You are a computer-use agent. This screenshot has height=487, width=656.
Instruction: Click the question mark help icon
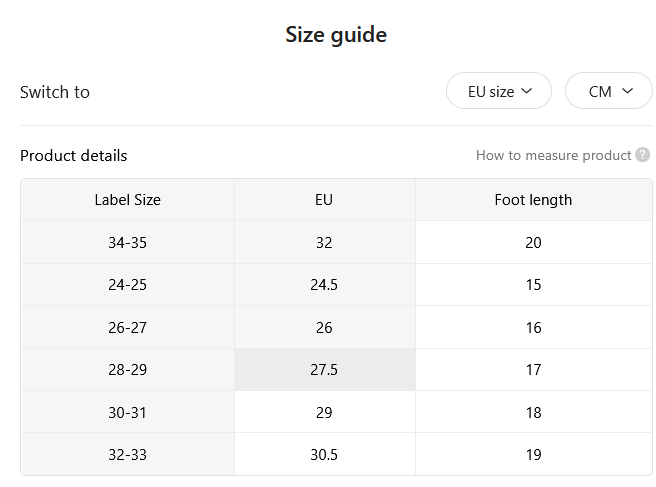click(x=642, y=155)
